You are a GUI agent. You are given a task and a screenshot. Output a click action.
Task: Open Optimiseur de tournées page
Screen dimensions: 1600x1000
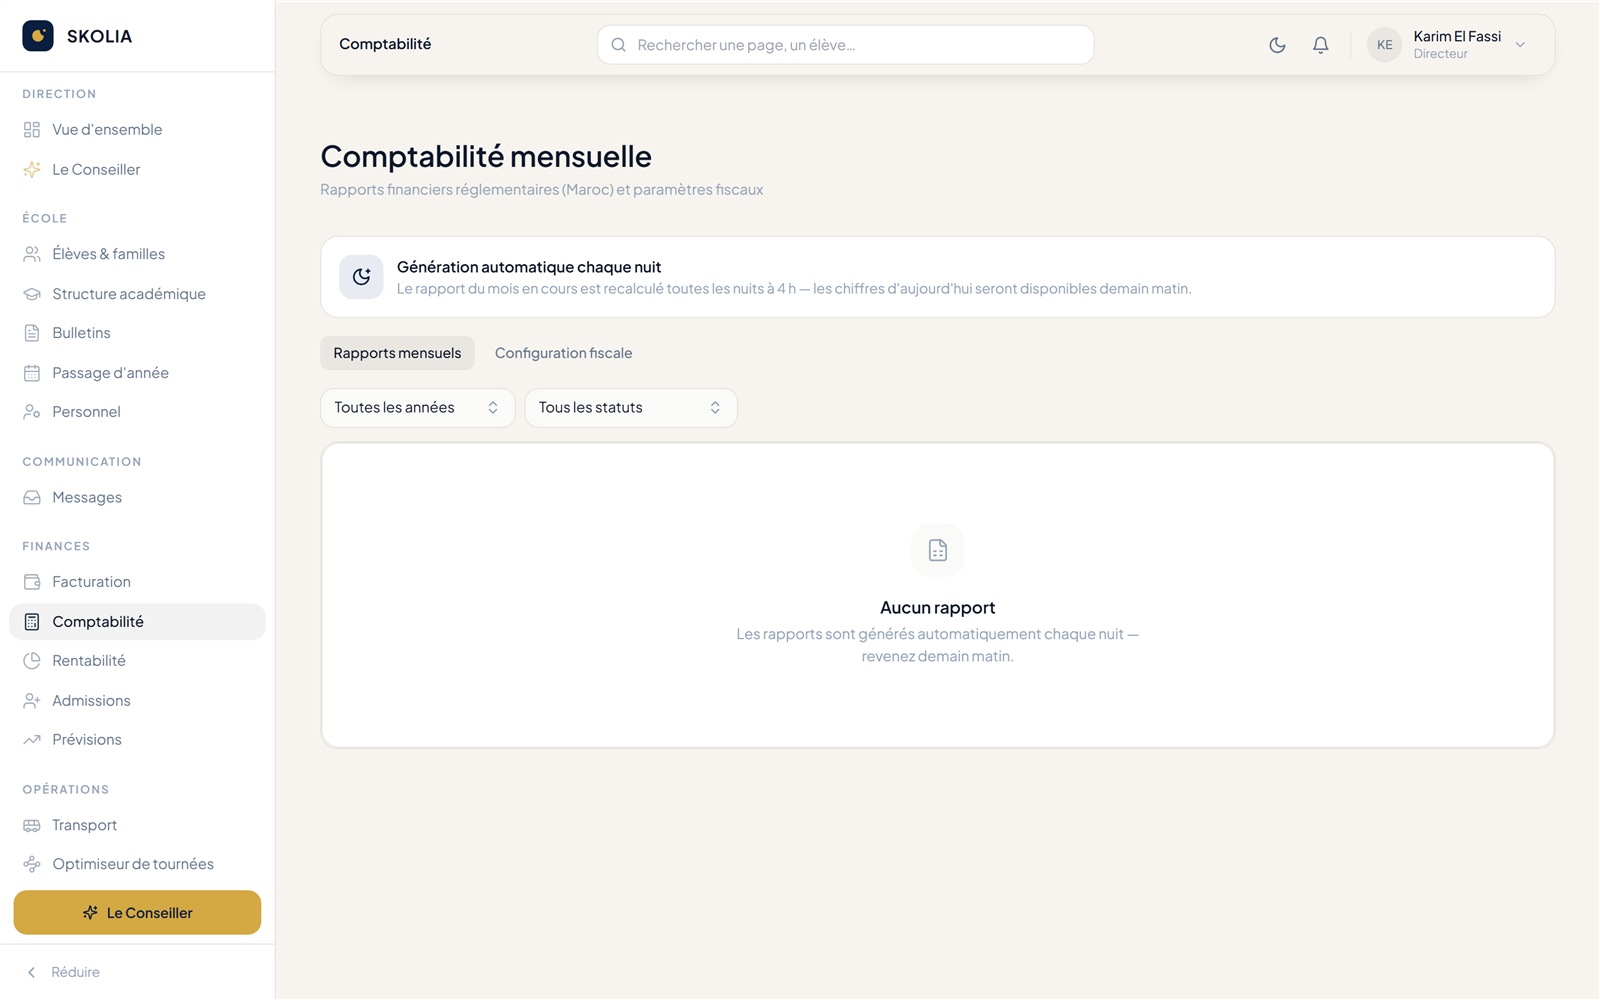137,864
